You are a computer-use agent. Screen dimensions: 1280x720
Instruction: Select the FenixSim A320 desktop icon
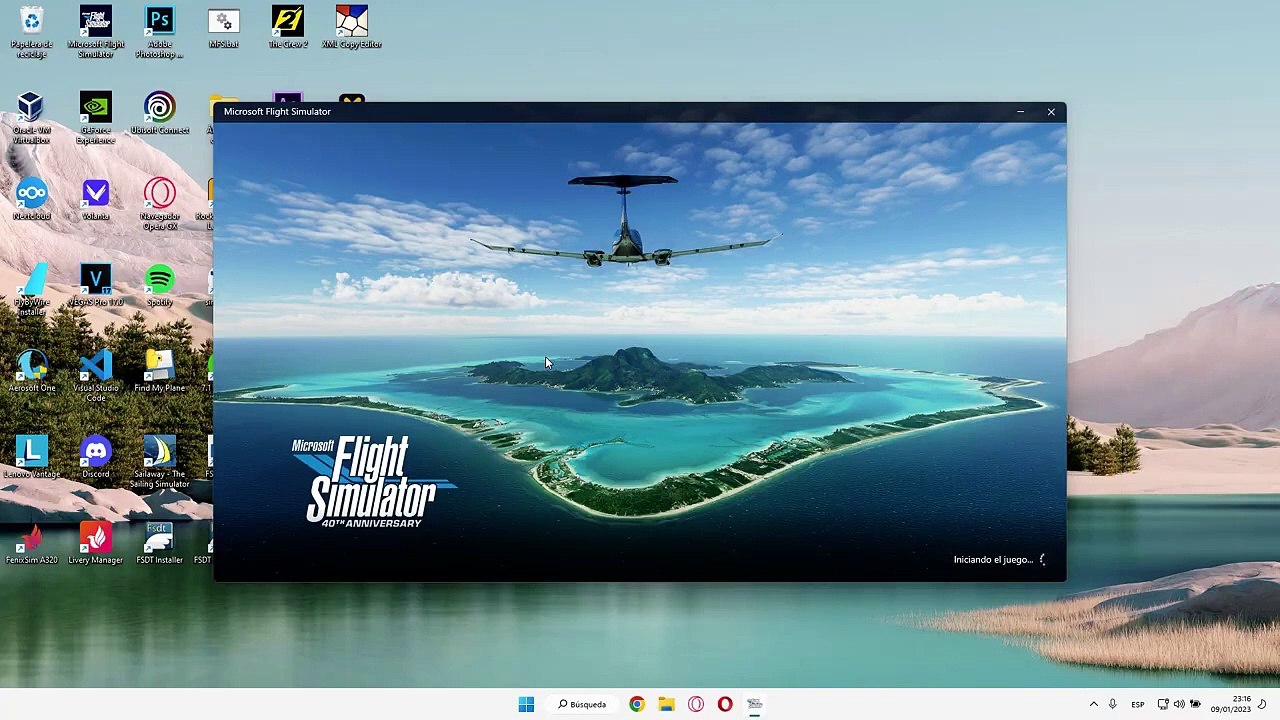(x=32, y=544)
